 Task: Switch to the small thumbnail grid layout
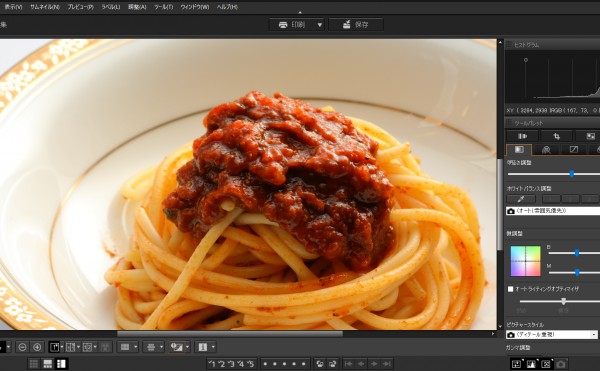pos(34,364)
